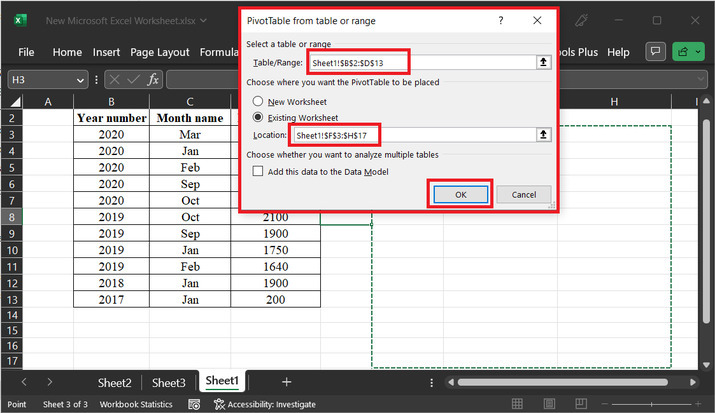The image size is (715, 413).
Task: Select the New Worksheet radio button
Action: pos(258,101)
